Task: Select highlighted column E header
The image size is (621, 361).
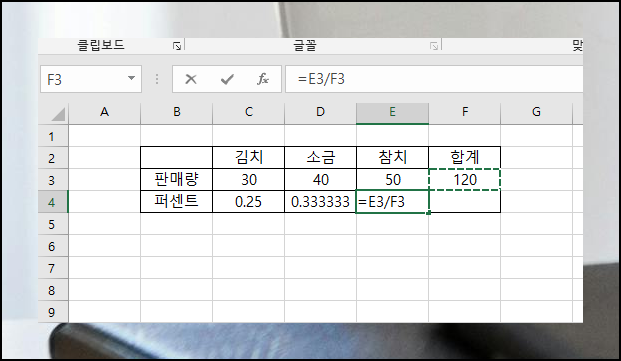Action: (x=392, y=113)
